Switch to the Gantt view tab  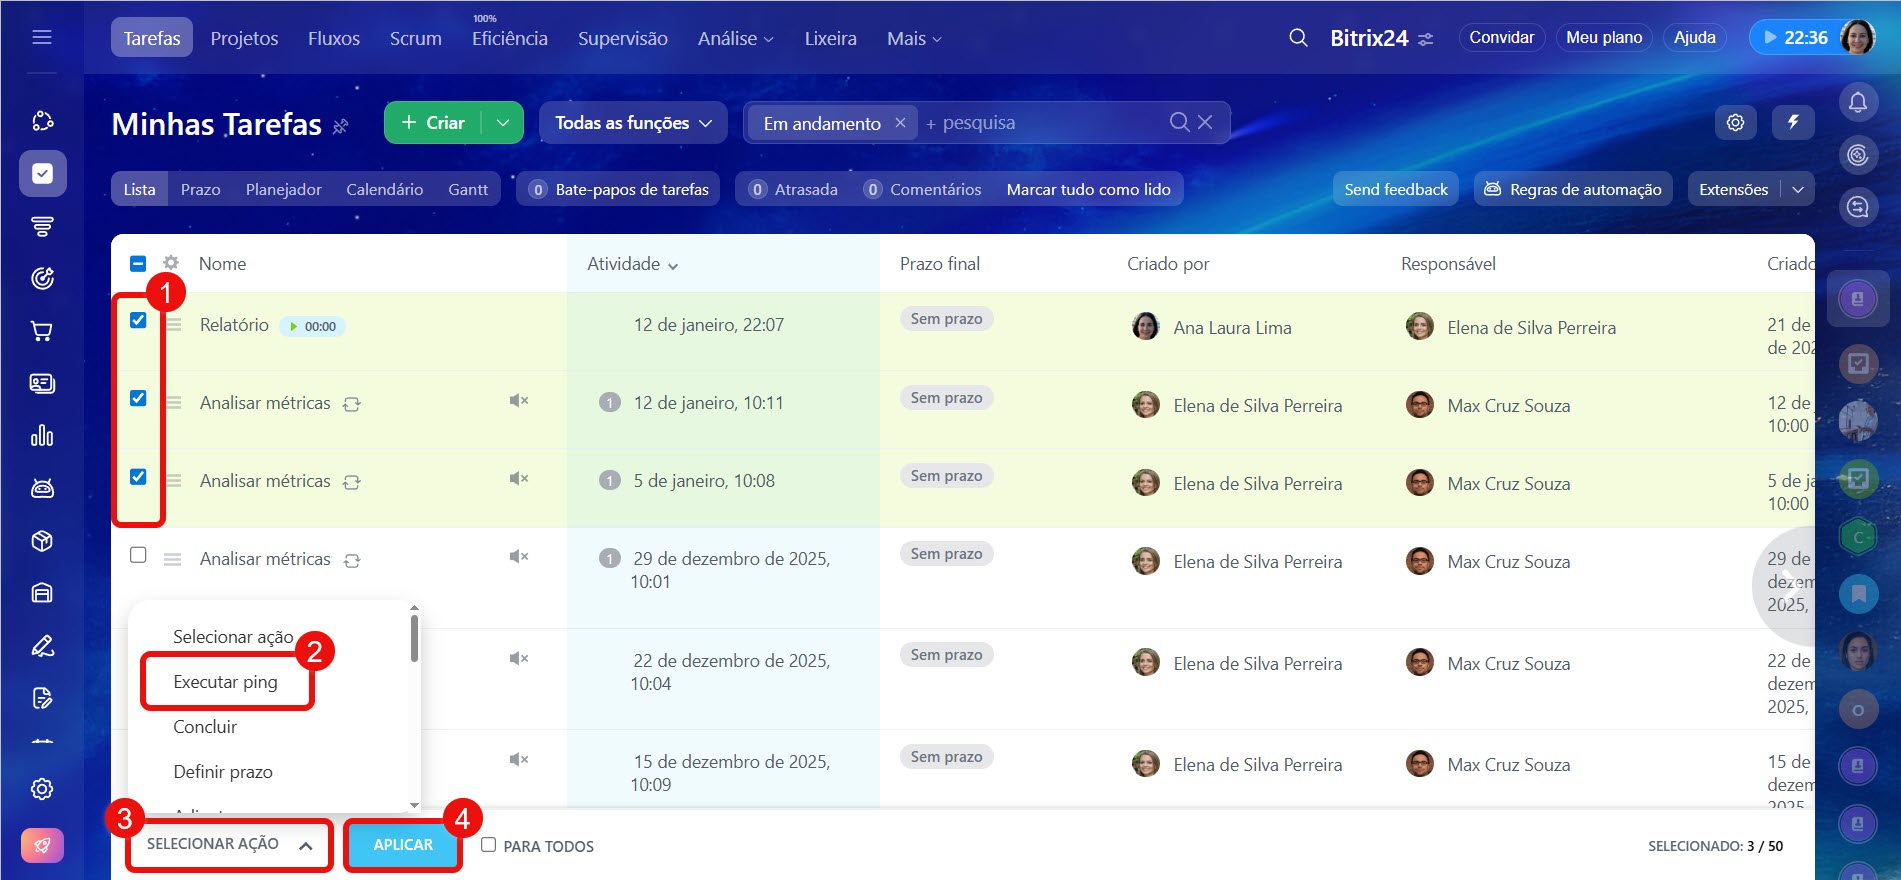467,189
